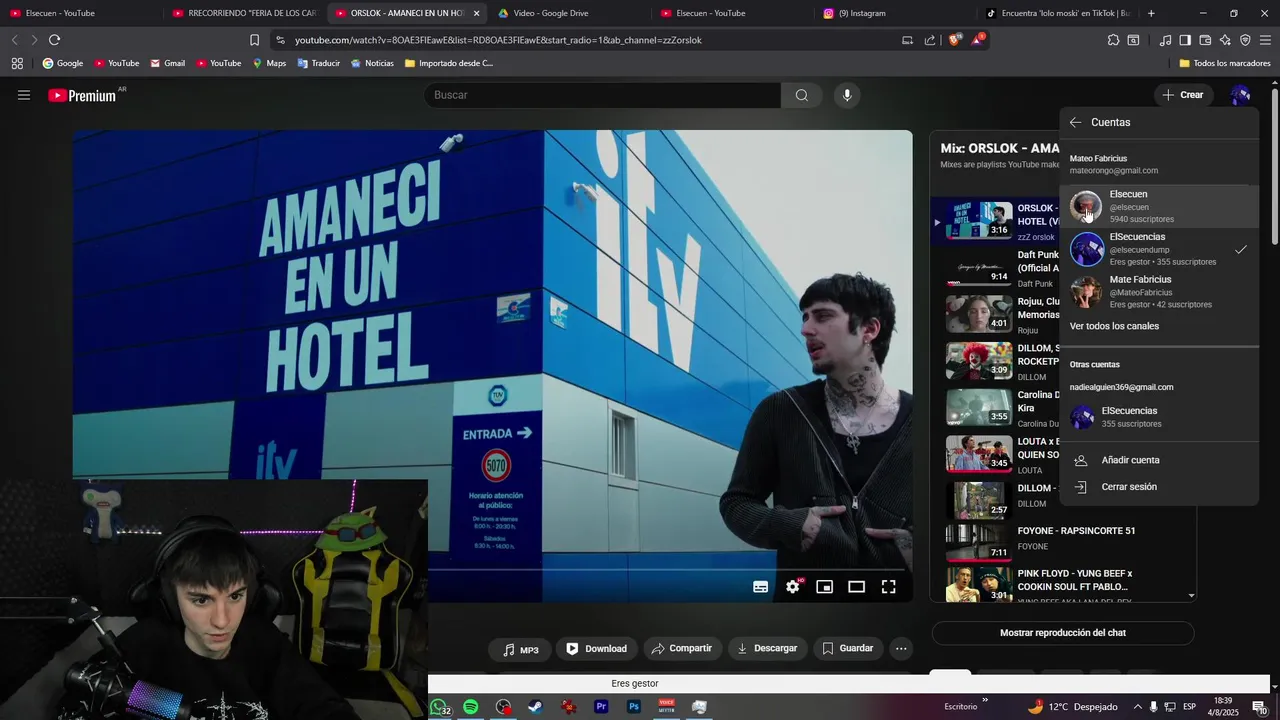Focus the Buscar search field
The width and height of the screenshot is (1280, 720).
click(x=603, y=95)
